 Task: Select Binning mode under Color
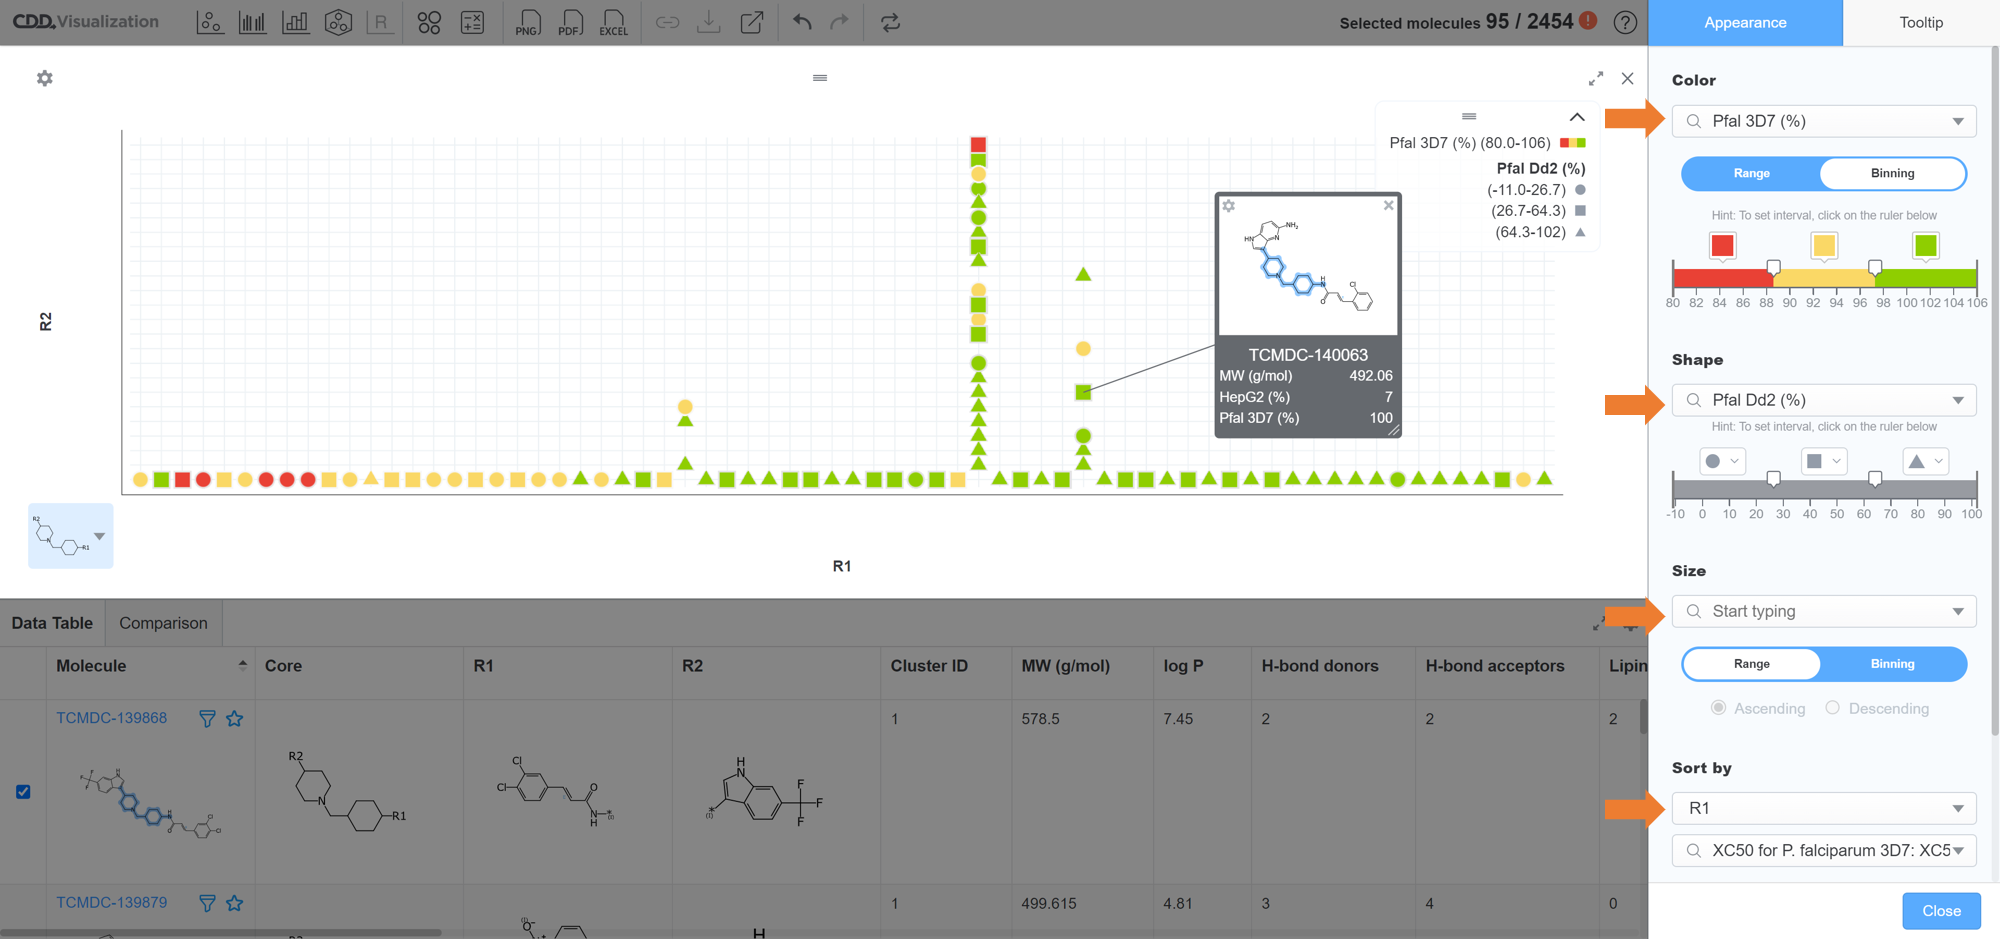[1892, 173]
